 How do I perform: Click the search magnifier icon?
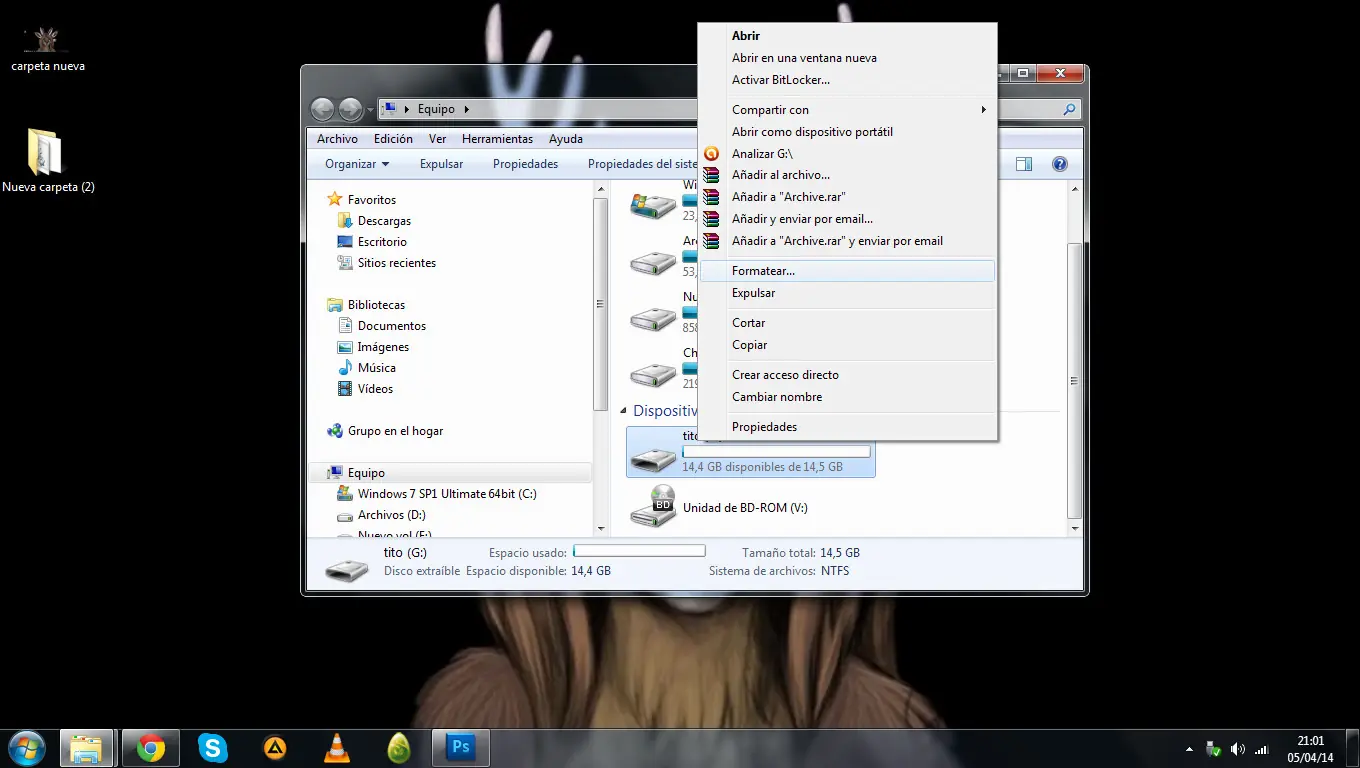coord(1069,110)
